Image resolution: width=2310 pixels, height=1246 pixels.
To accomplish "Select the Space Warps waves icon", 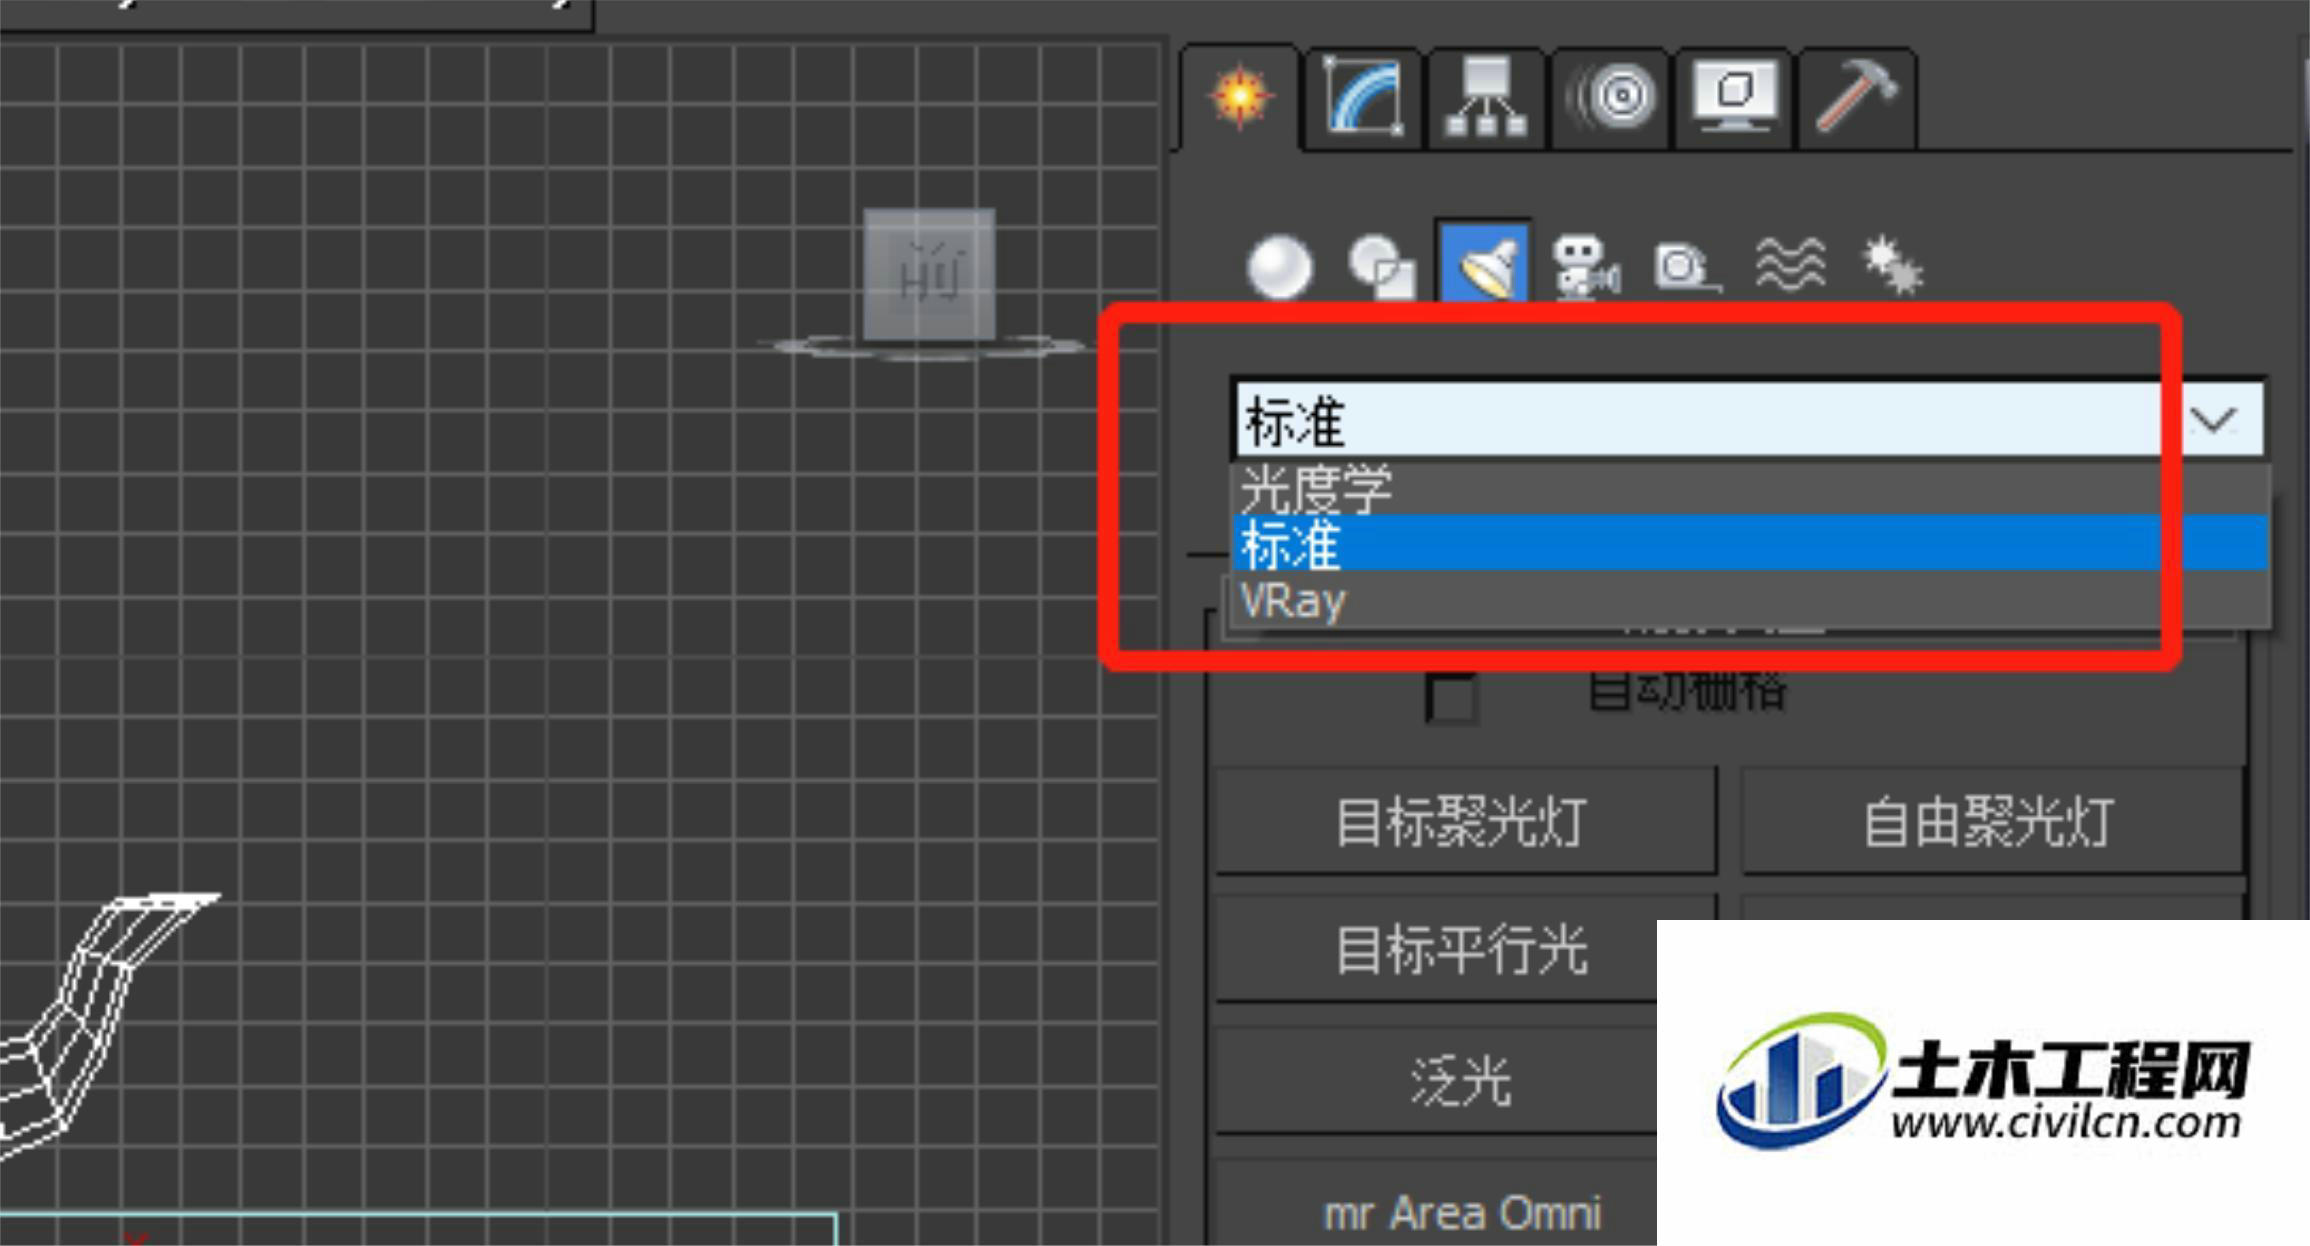I will 1789,266.
